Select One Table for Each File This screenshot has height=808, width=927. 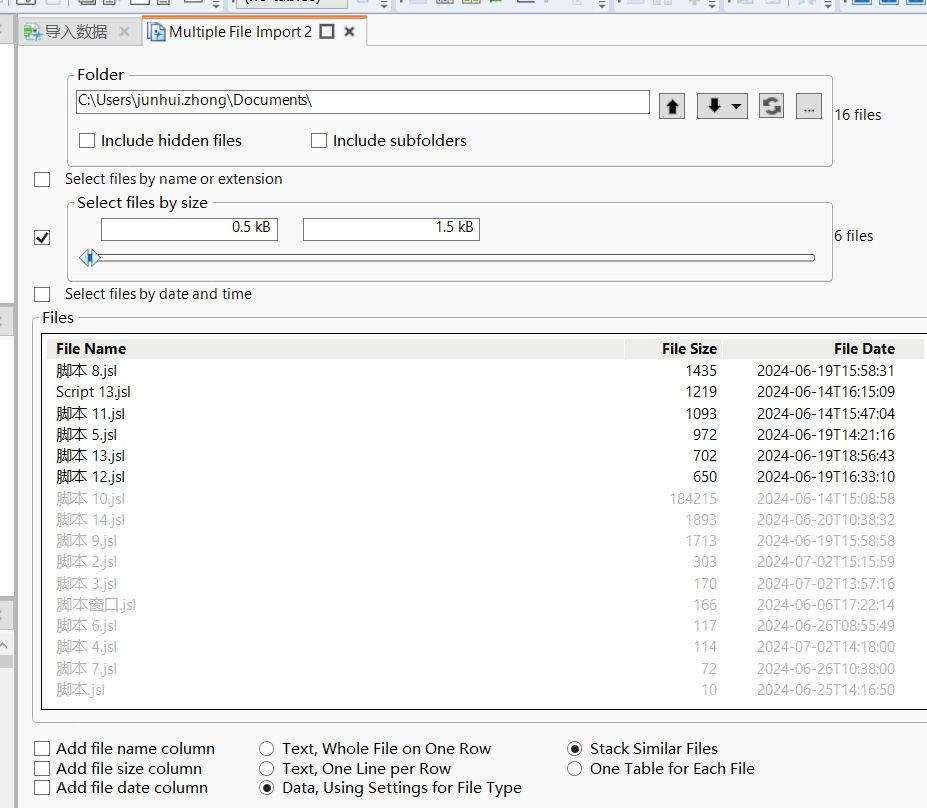574,768
